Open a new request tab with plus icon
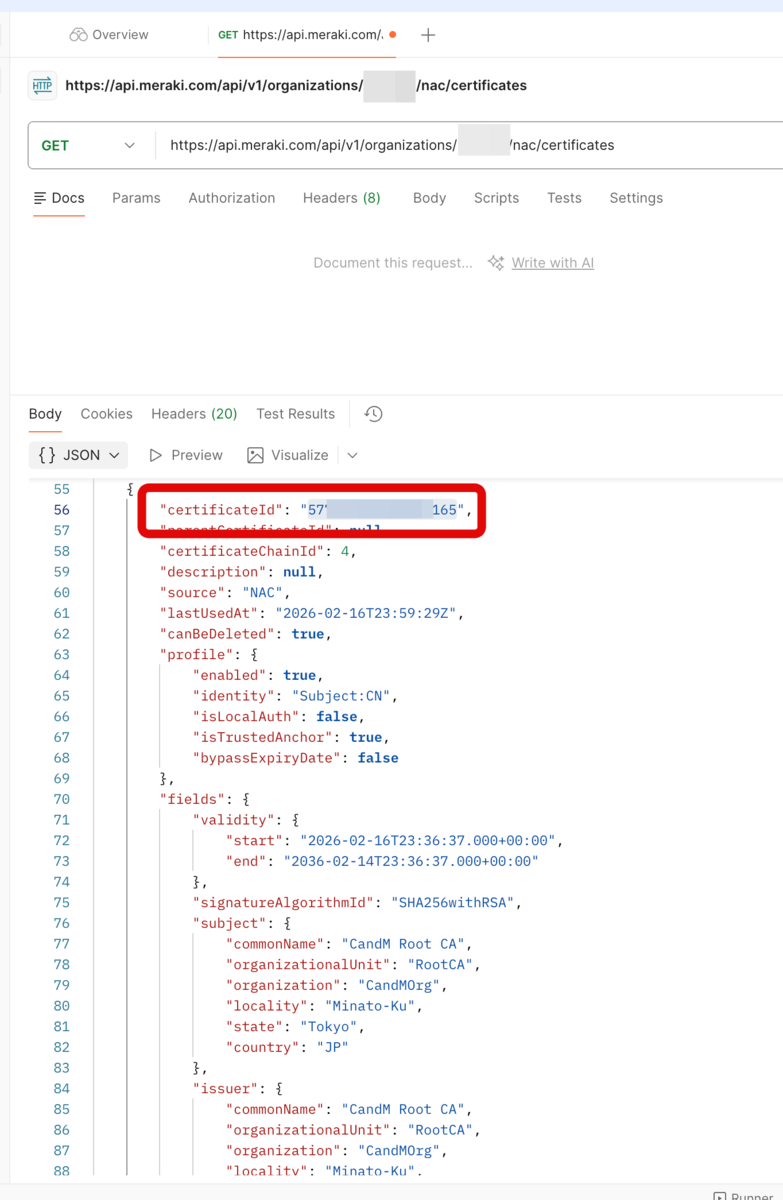Screen dimensions: 783x1200 point(428,35)
